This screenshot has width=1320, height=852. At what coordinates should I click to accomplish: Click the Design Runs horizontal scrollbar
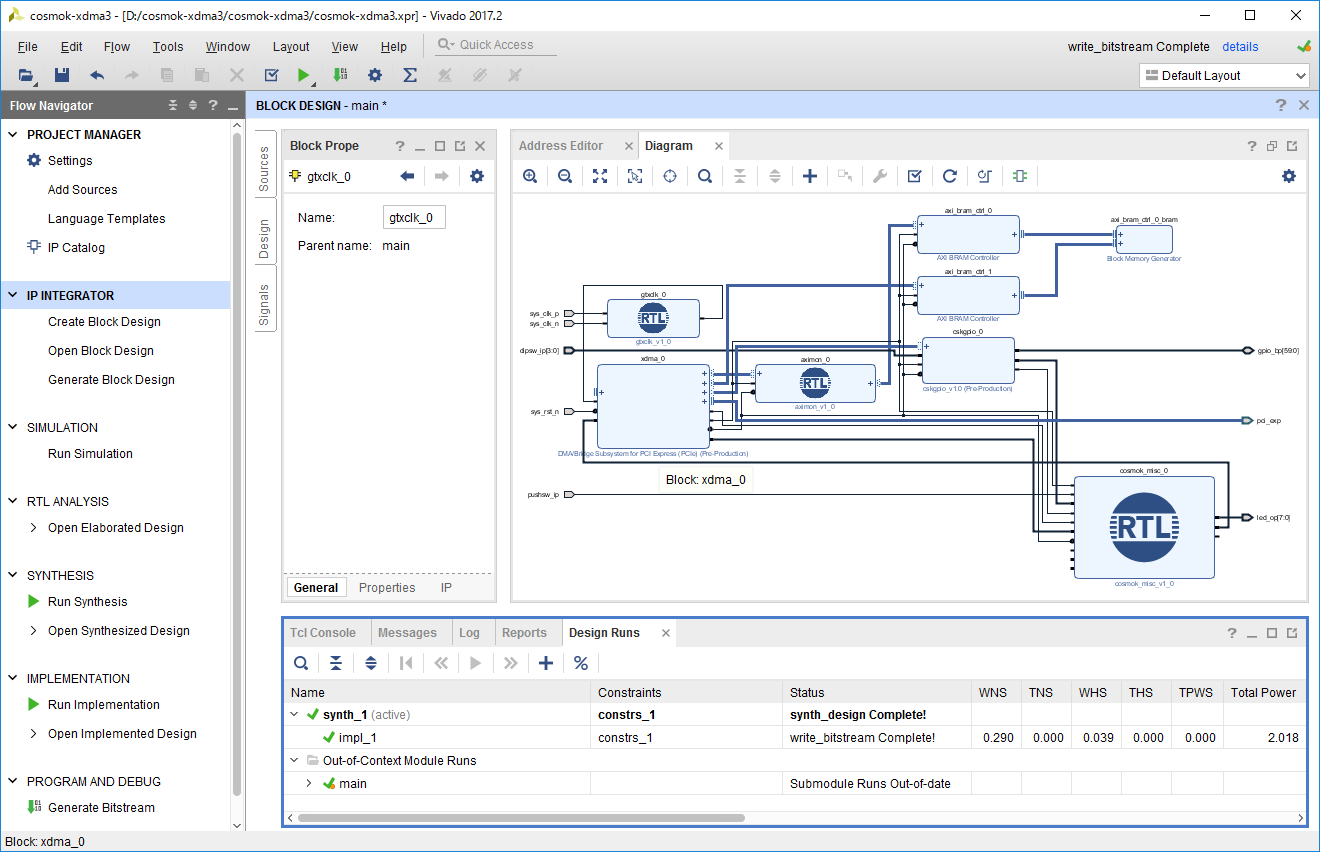point(520,818)
